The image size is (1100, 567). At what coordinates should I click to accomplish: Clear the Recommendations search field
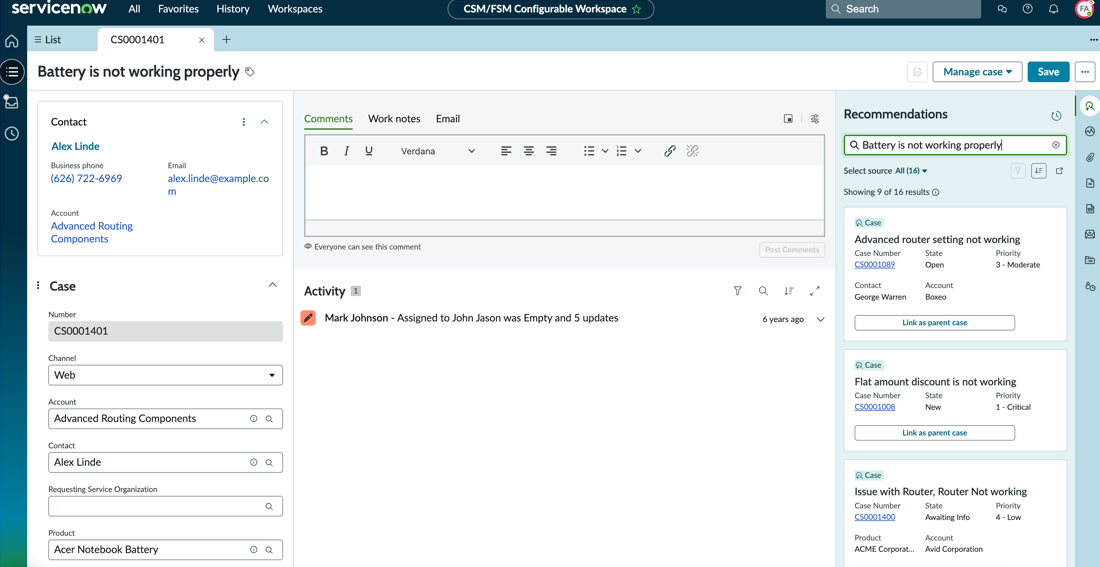[x=1056, y=145]
